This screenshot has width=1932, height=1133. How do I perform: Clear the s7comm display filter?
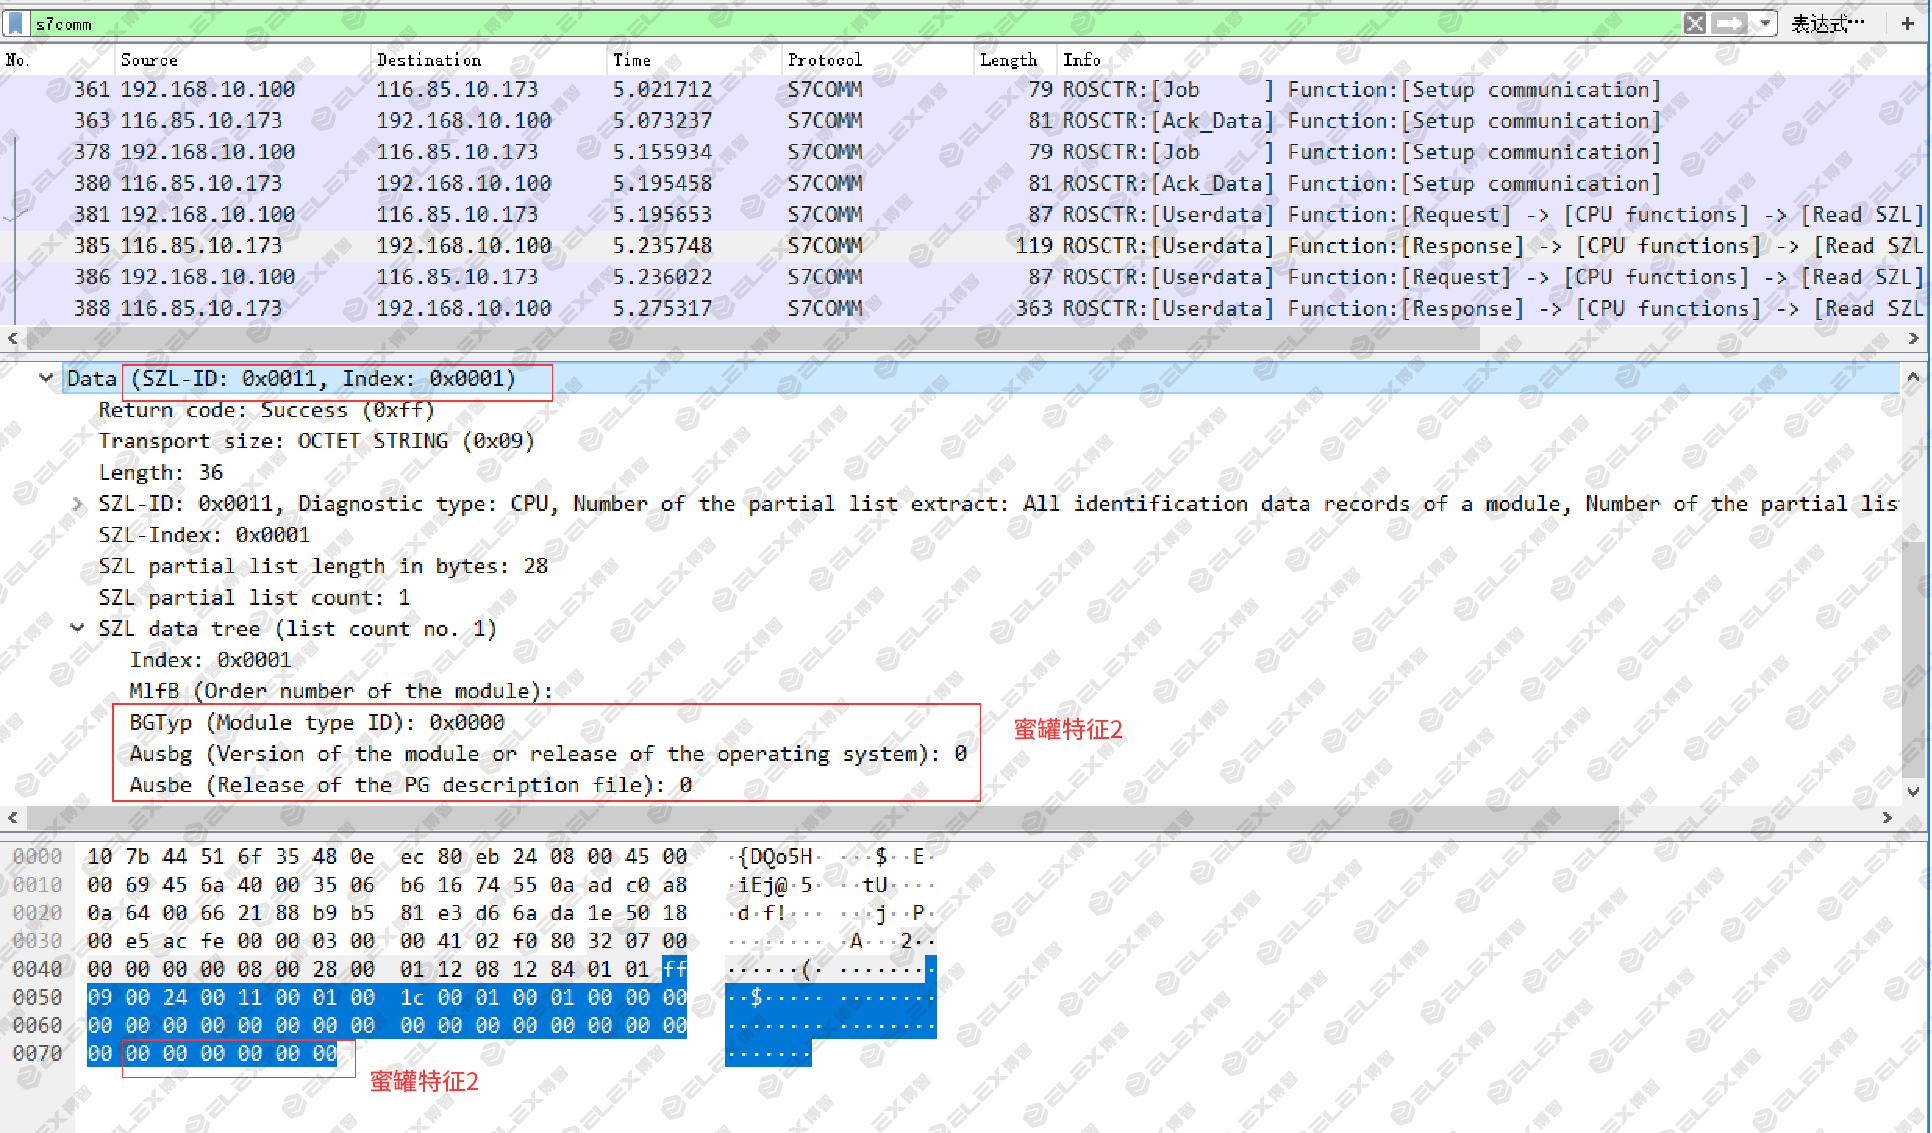click(1695, 23)
